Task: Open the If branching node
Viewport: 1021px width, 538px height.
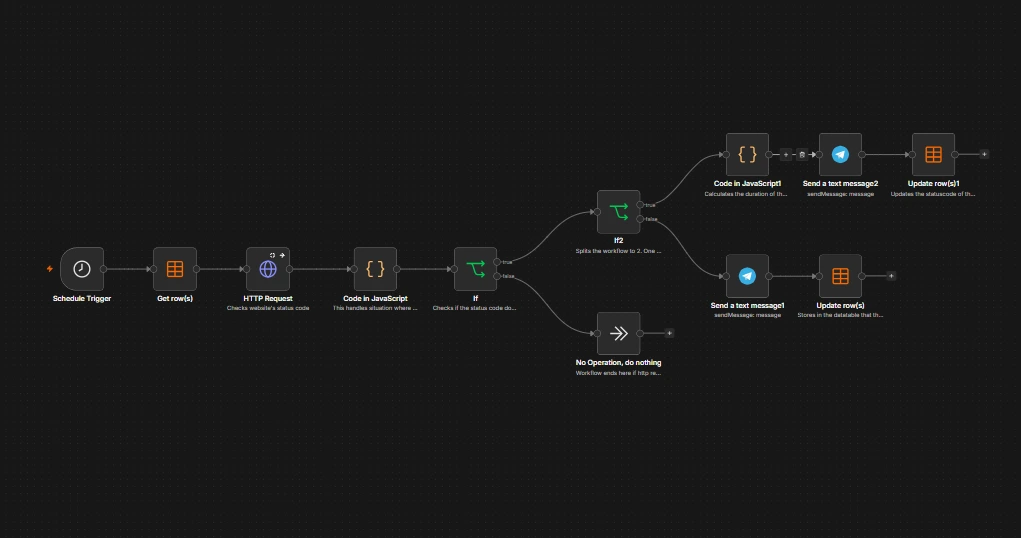Action: pos(475,269)
